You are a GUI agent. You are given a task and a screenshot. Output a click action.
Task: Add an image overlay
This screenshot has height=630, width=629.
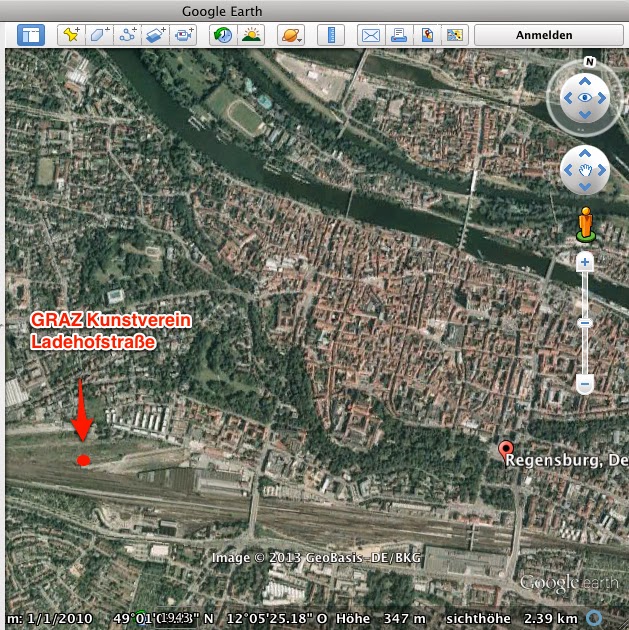click(155, 35)
